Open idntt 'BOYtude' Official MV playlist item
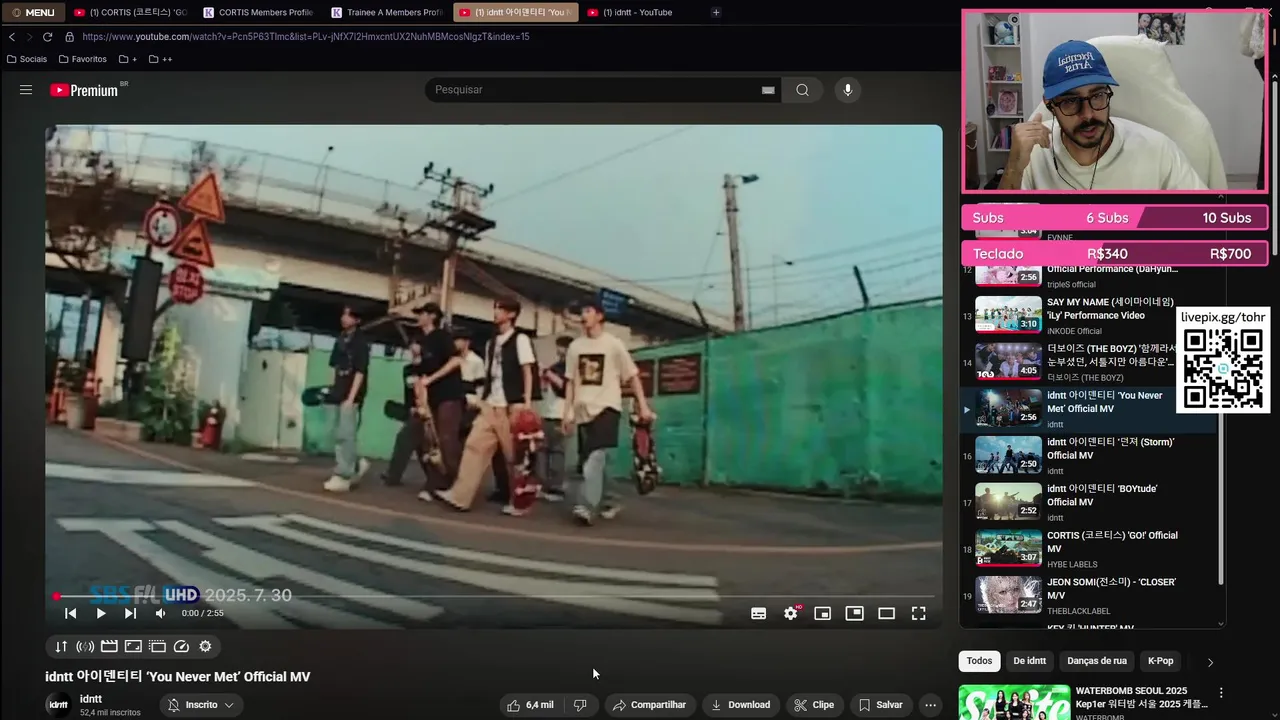The height and width of the screenshot is (720, 1280). coord(1089,503)
